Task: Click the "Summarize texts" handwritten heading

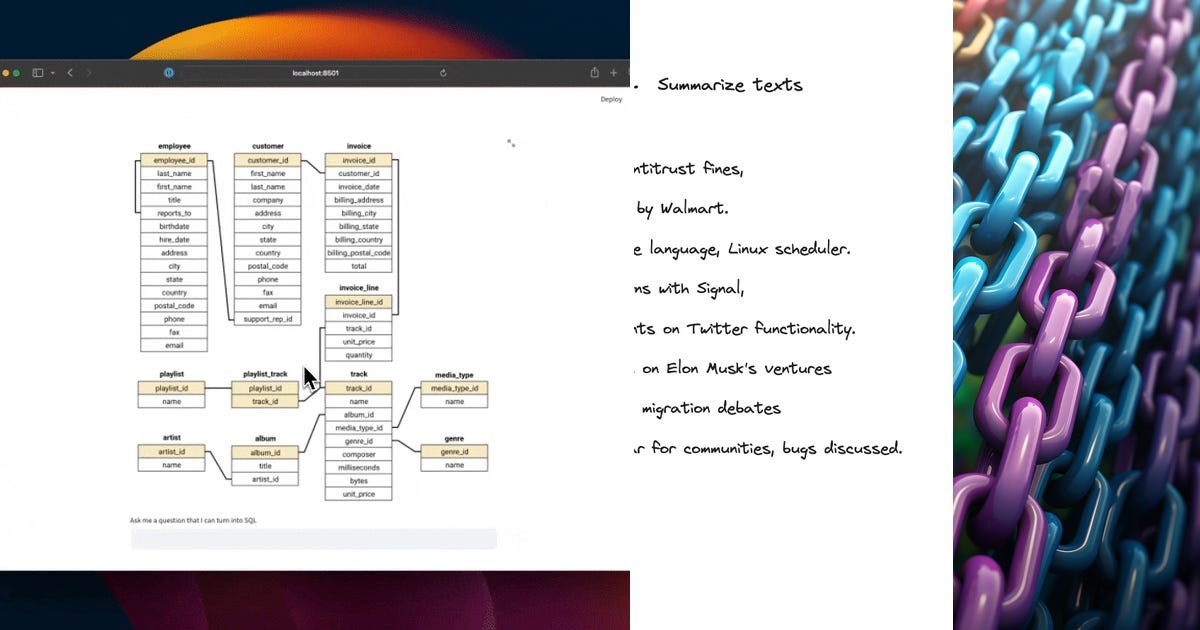Action: [x=730, y=85]
